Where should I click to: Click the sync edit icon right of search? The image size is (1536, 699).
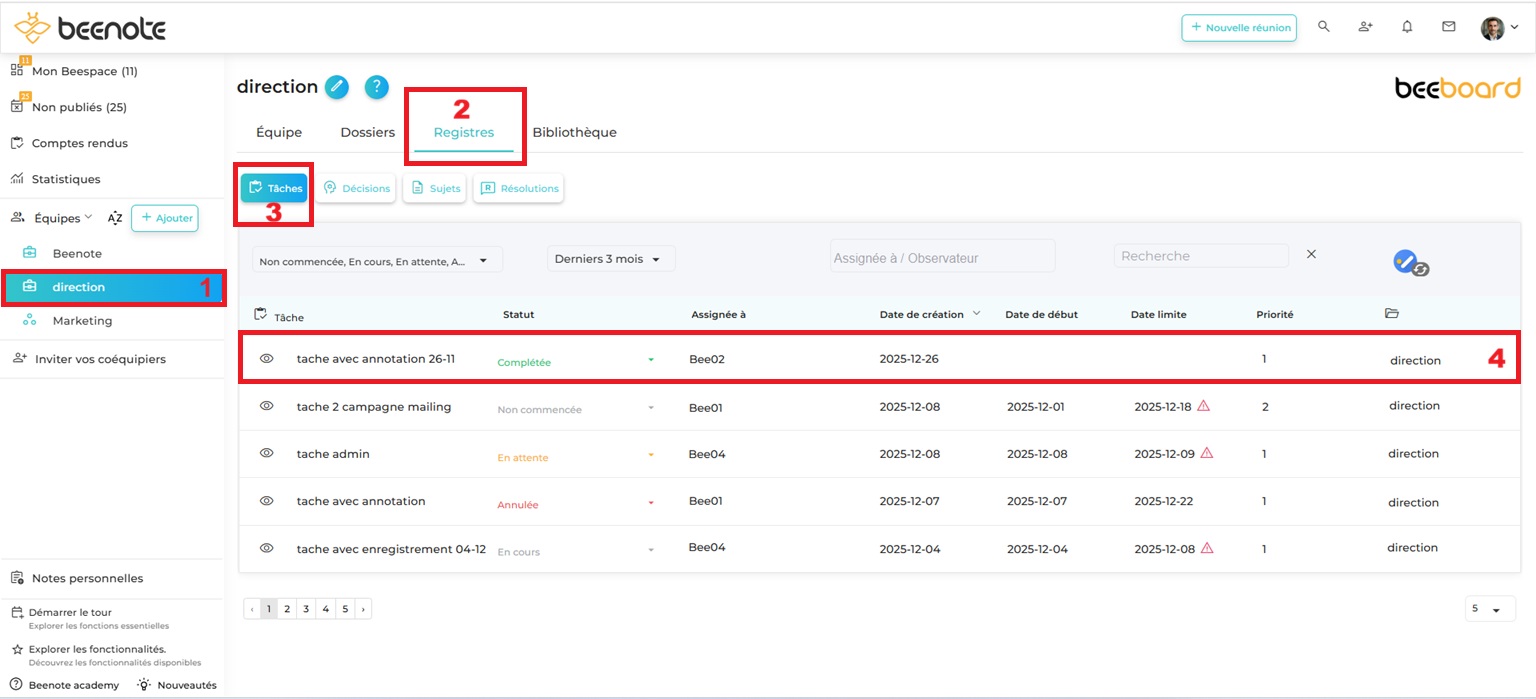tap(1410, 263)
